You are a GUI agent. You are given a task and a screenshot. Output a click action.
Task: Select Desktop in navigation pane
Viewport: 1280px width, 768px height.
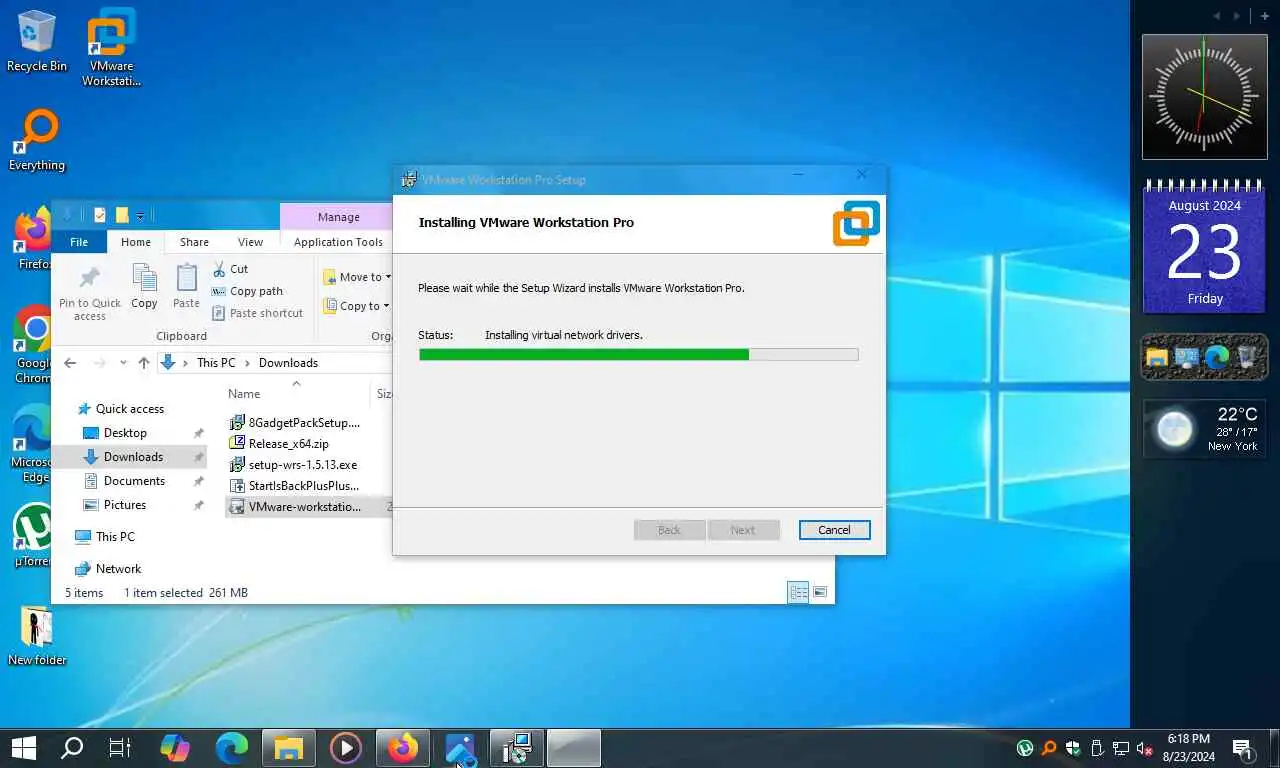125,433
